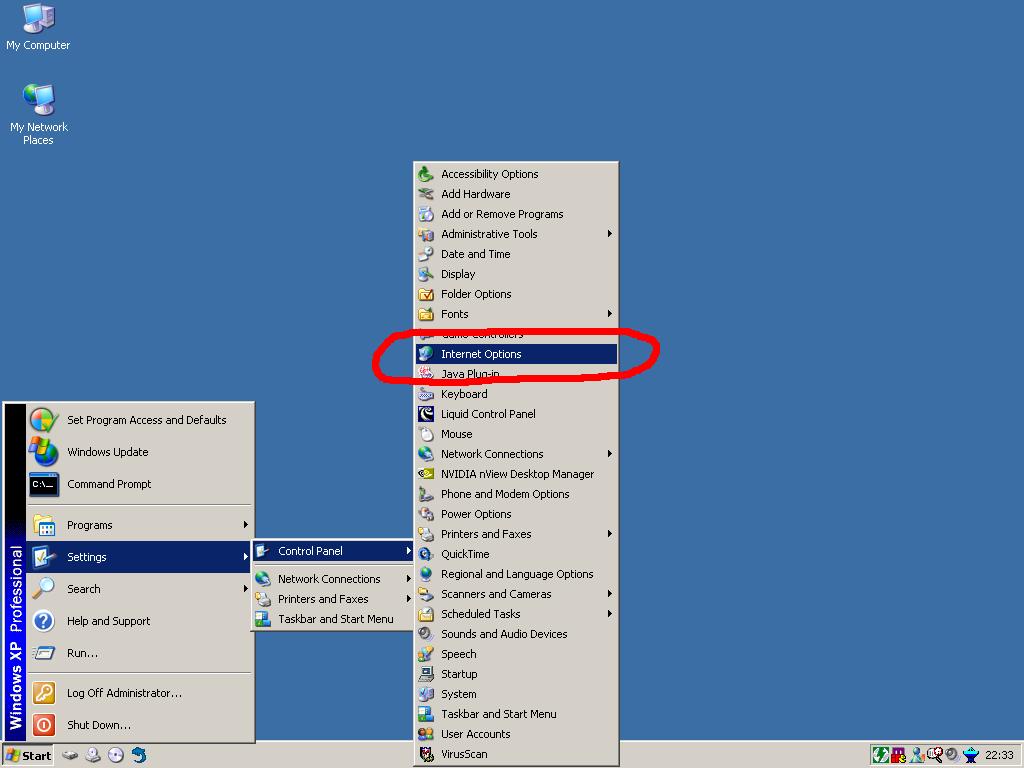Click the drive icon beside the Start button

coord(70,756)
